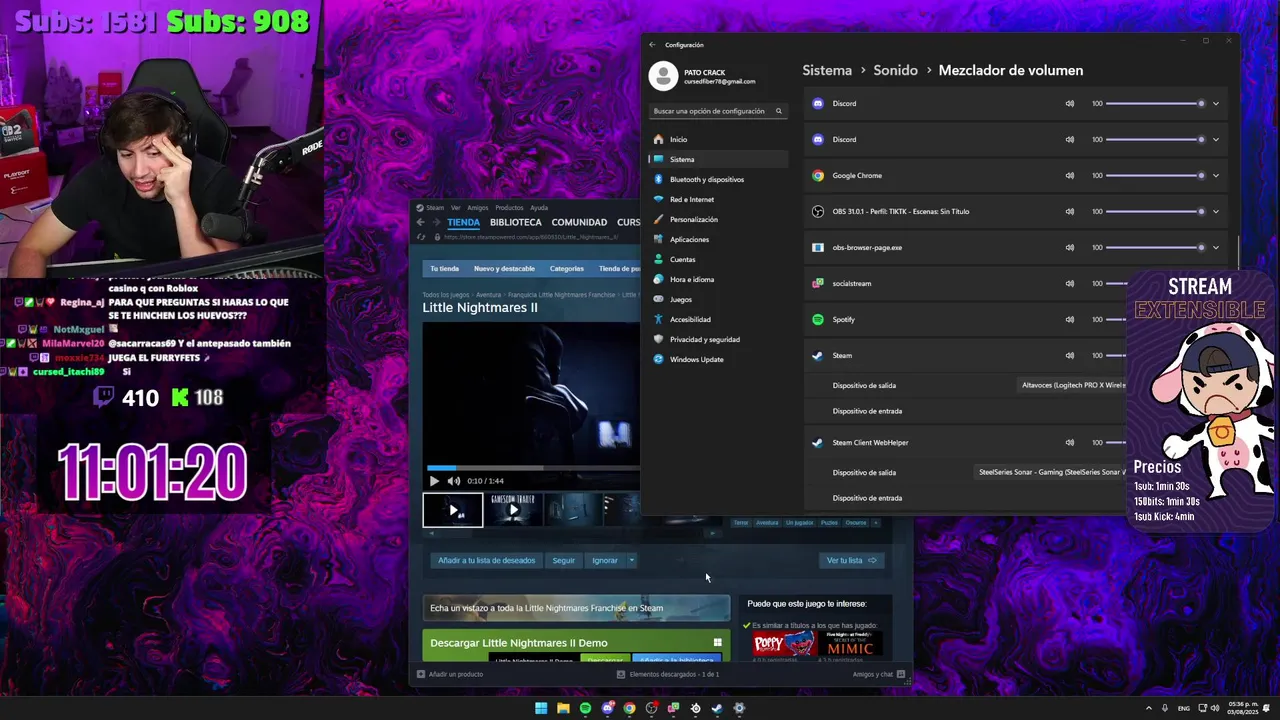
Task: Open Cuentas settings
Action: (718, 259)
